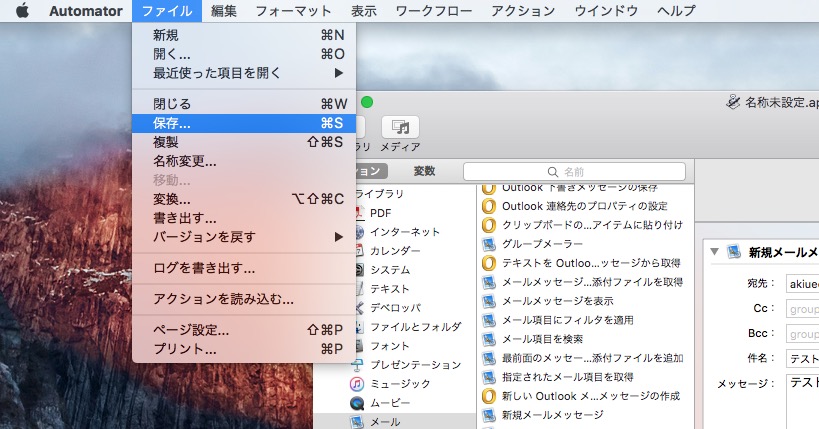
Task: Click クリップボードの...アイテムに貼り付け action icon
Action: tap(488, 225)
